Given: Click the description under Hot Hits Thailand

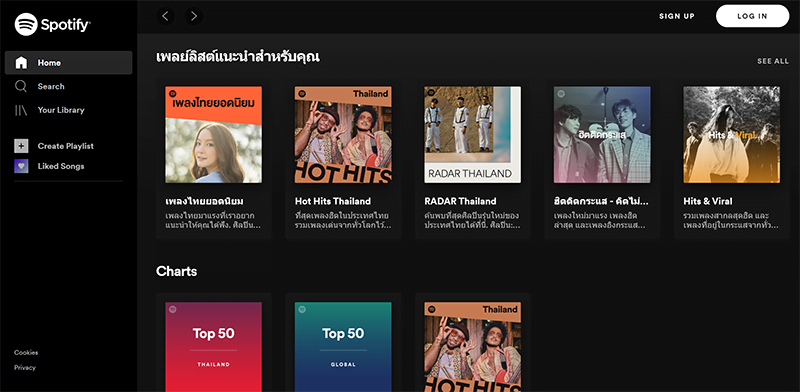Looking at the screenshot, I should point(343,220).
